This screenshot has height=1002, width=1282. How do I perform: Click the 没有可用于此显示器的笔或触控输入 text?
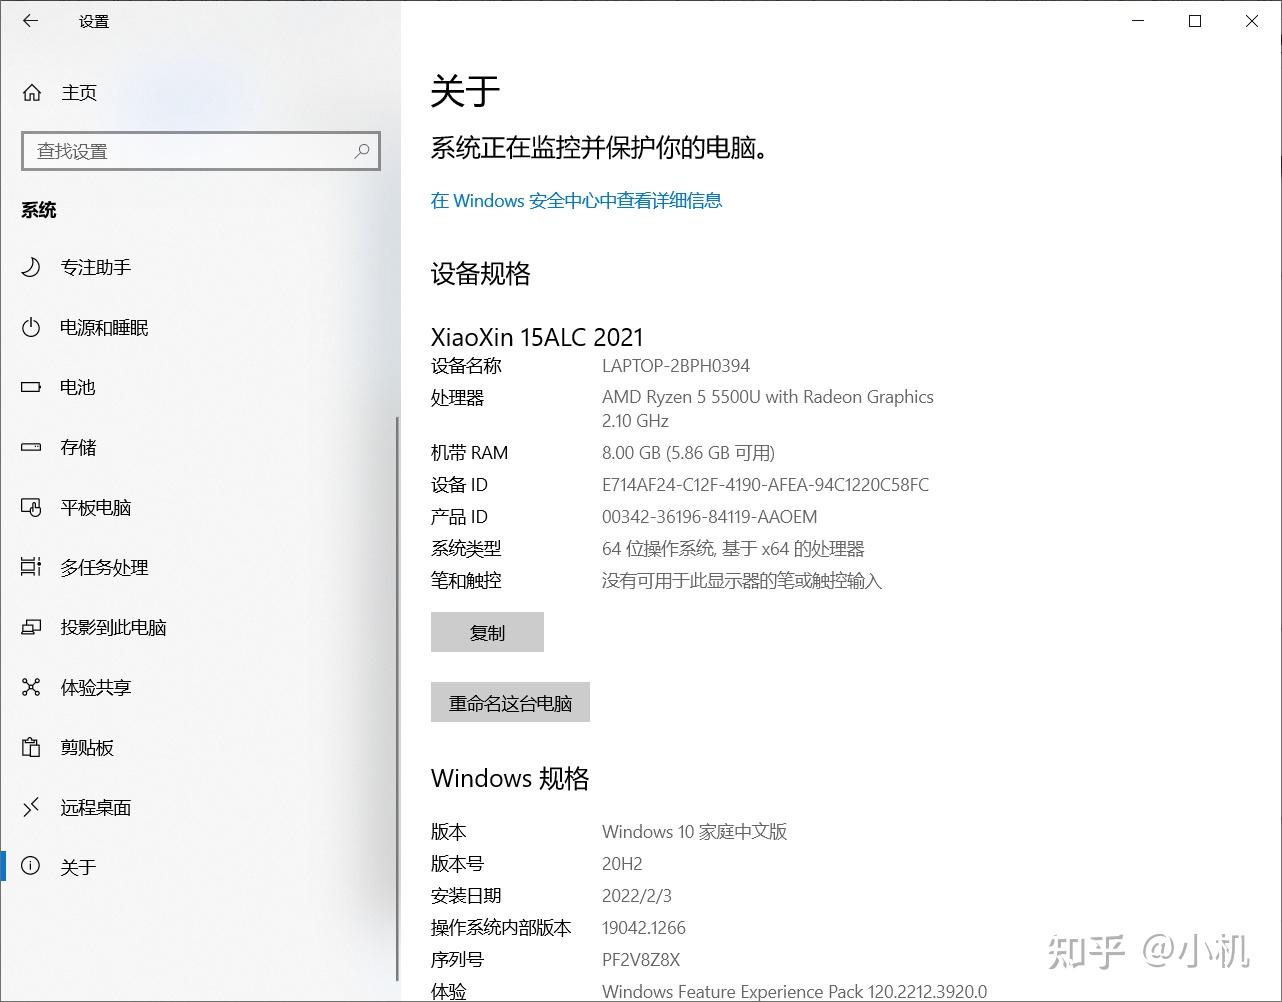pos(742,581)
